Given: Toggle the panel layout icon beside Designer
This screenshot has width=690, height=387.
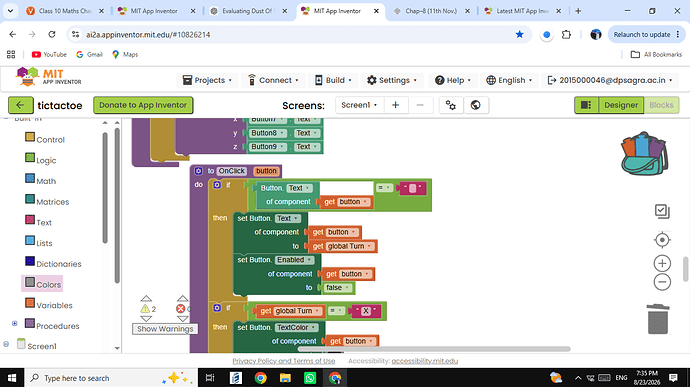Looking at the screenshot, I should coord(586,105).
